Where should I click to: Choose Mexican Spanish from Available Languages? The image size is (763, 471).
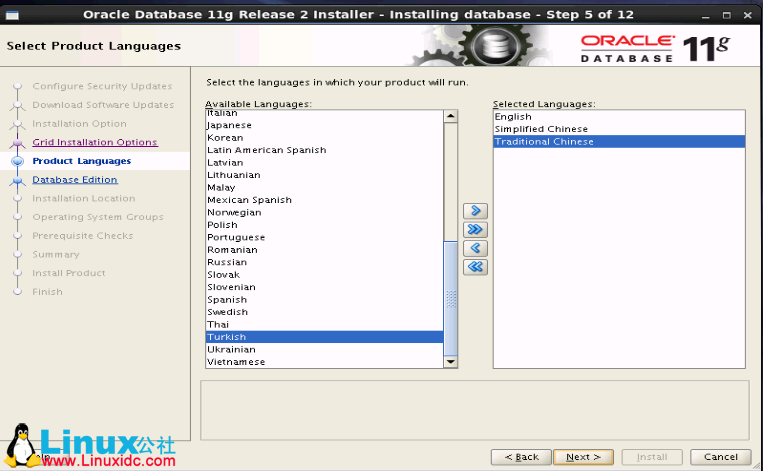tap(325, 200)
